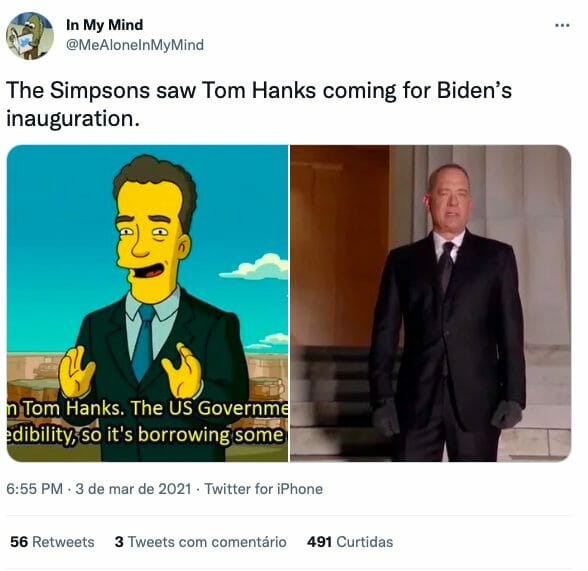Open the Simpsons cartoon image on the left
Viewport: 588px width, 571px height.
pos(147,303)
